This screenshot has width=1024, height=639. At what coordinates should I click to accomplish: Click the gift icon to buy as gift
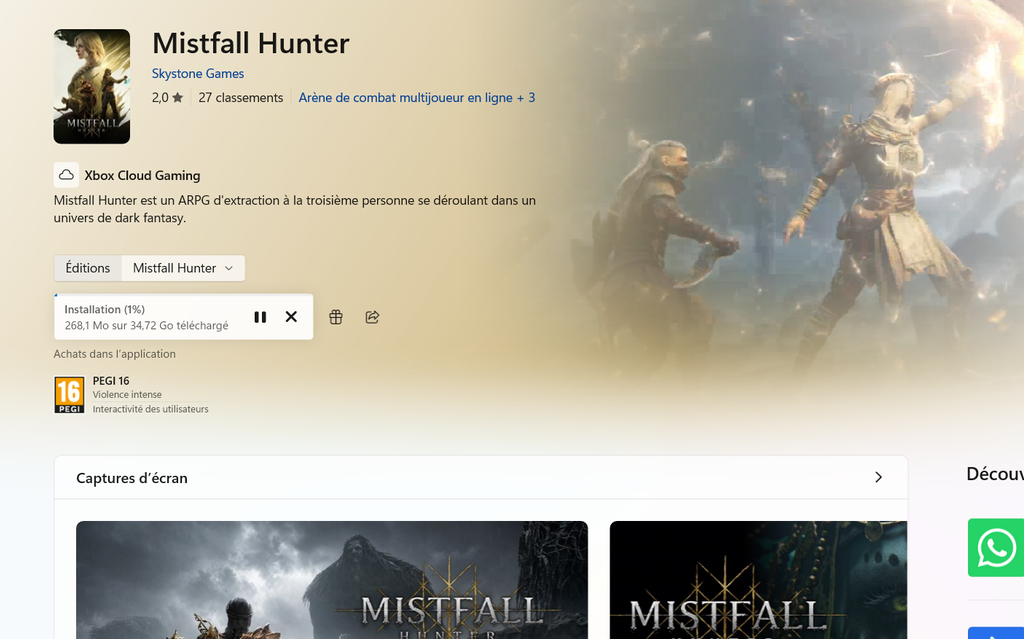[336, 317]
